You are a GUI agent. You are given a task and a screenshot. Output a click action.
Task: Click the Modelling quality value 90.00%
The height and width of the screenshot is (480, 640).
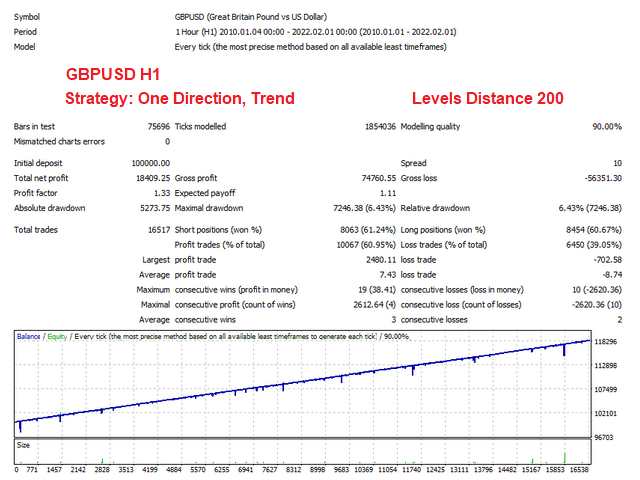coord(607,127)
